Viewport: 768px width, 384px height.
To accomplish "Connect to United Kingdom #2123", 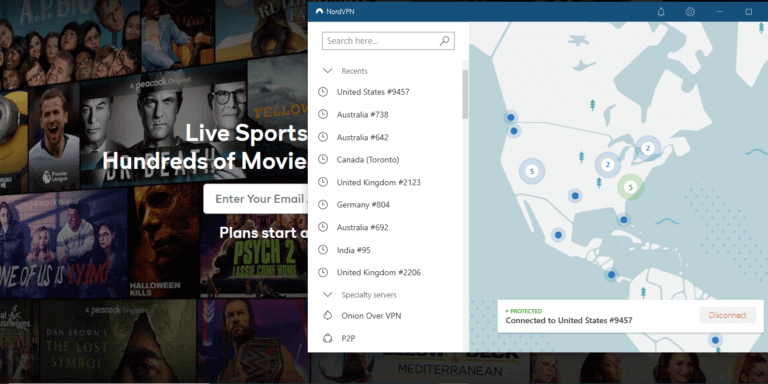I will click(379, 182).
